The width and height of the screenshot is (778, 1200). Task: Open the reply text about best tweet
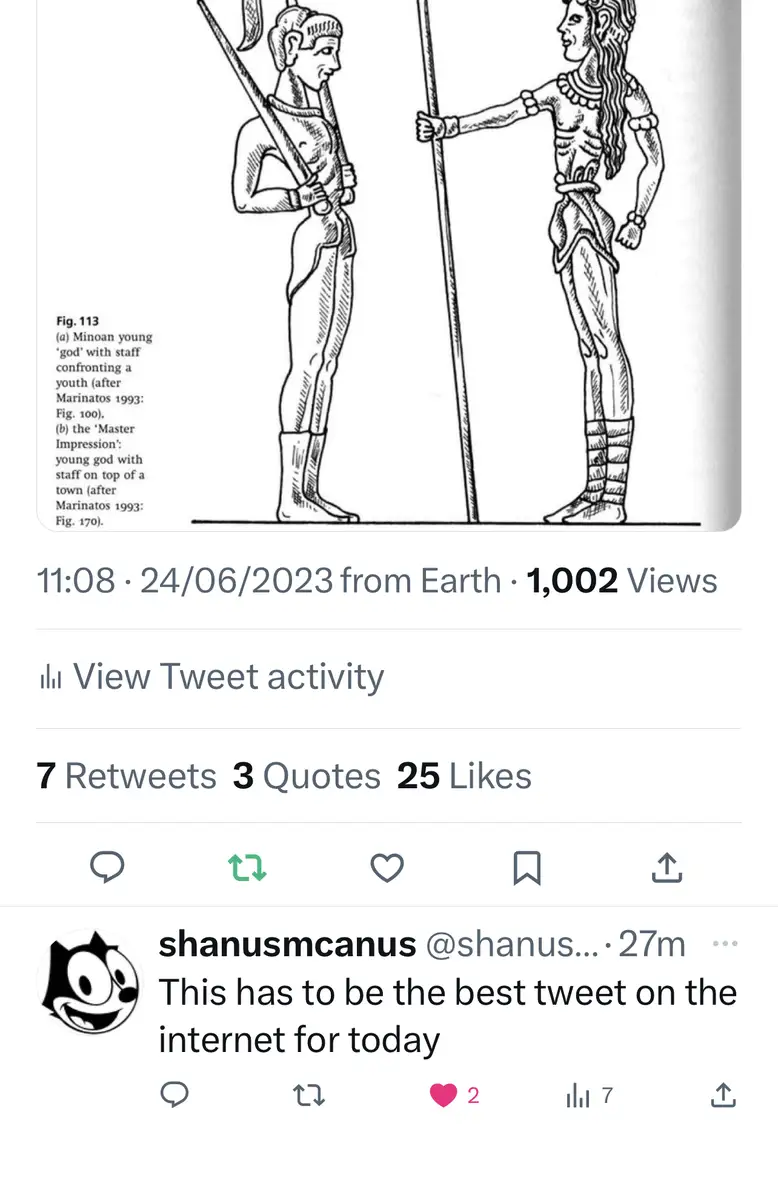[x=447, y=1016]
